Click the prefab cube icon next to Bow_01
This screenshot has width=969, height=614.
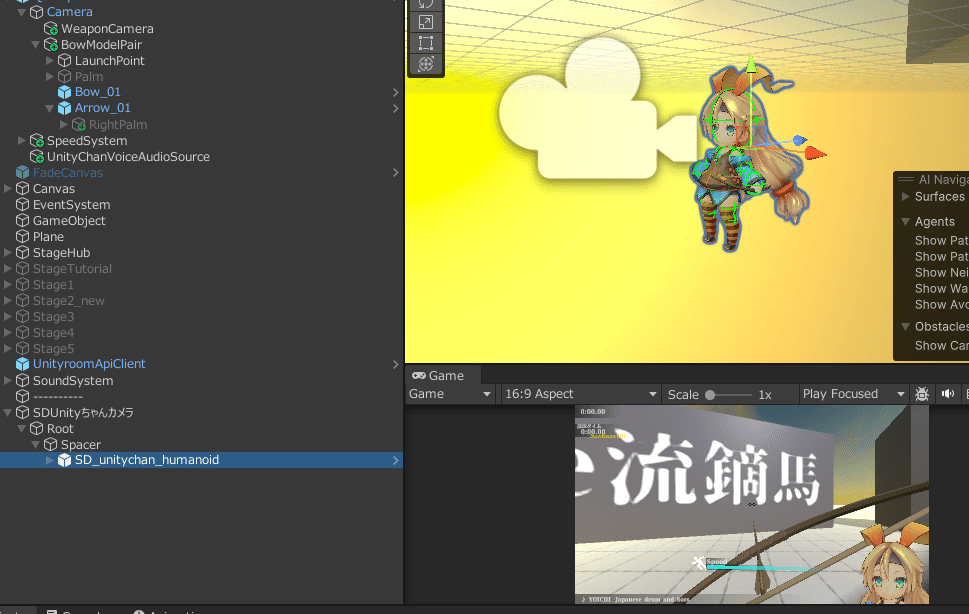tap(62, 91)
